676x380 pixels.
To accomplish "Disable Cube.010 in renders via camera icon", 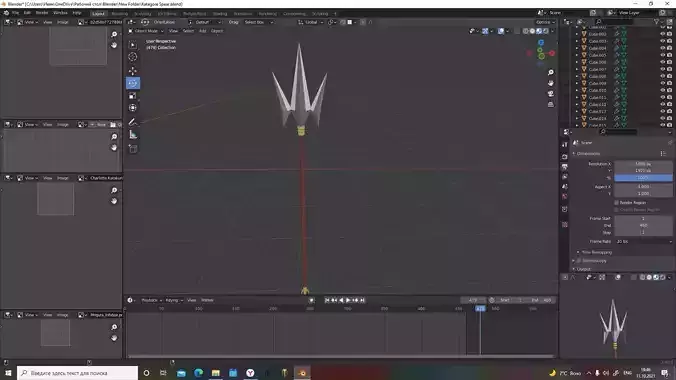I will tap(669, 90).
